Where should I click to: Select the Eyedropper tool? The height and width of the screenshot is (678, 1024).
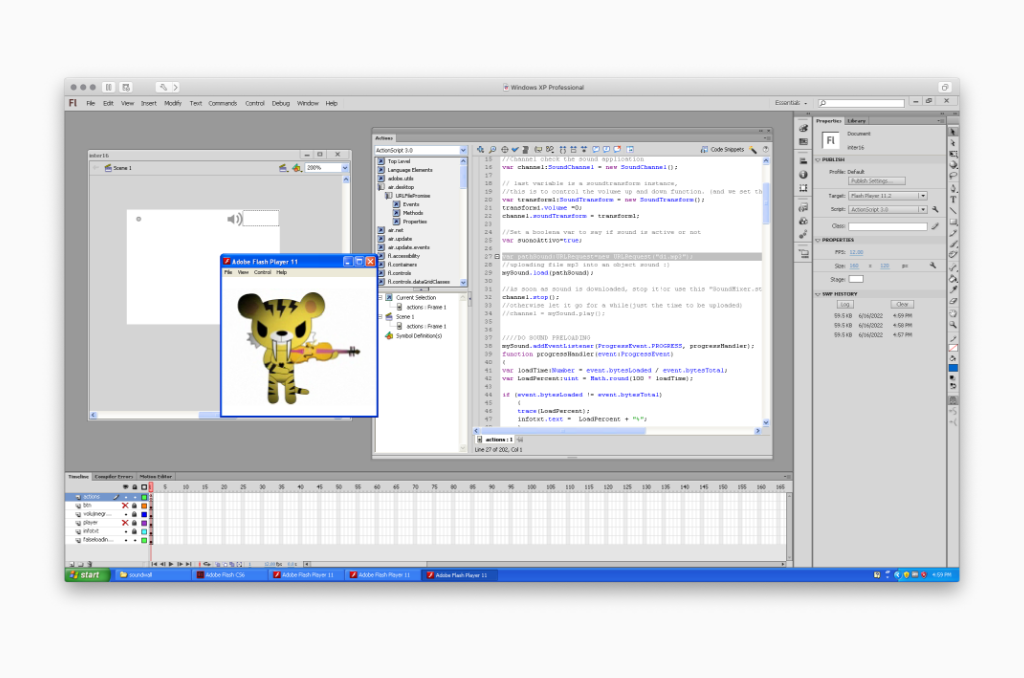coord(953,289)
